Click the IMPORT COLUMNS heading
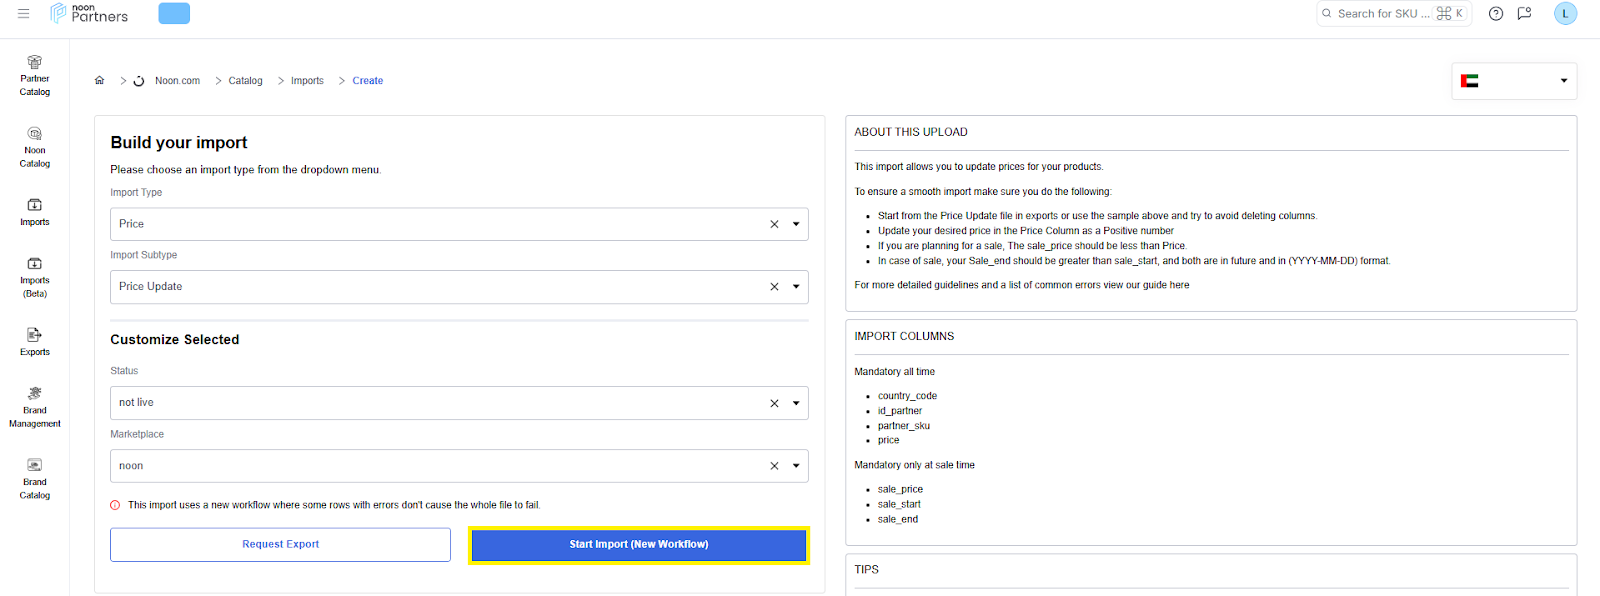This screenshot has width=1600, height=596. pos(904,337)
